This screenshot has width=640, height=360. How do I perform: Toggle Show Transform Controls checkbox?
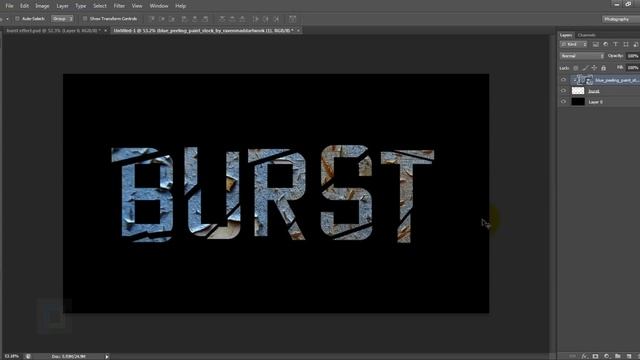click(x=85, y=19)
